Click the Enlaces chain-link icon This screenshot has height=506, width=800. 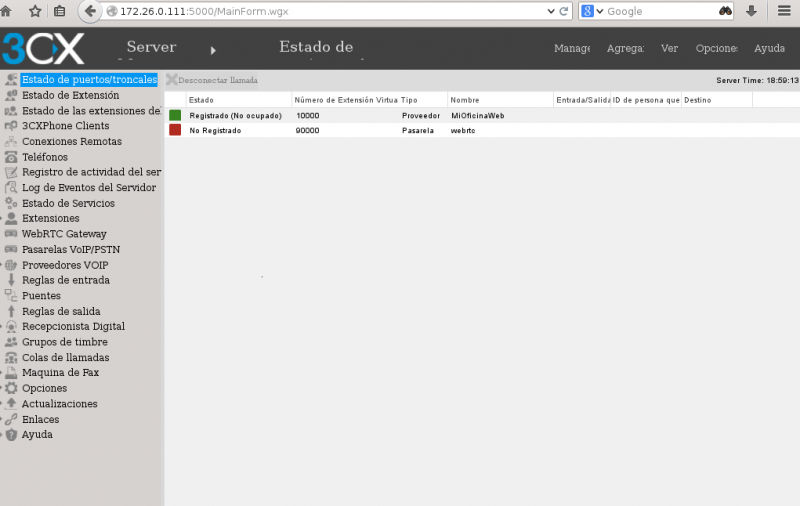(11, 419)
